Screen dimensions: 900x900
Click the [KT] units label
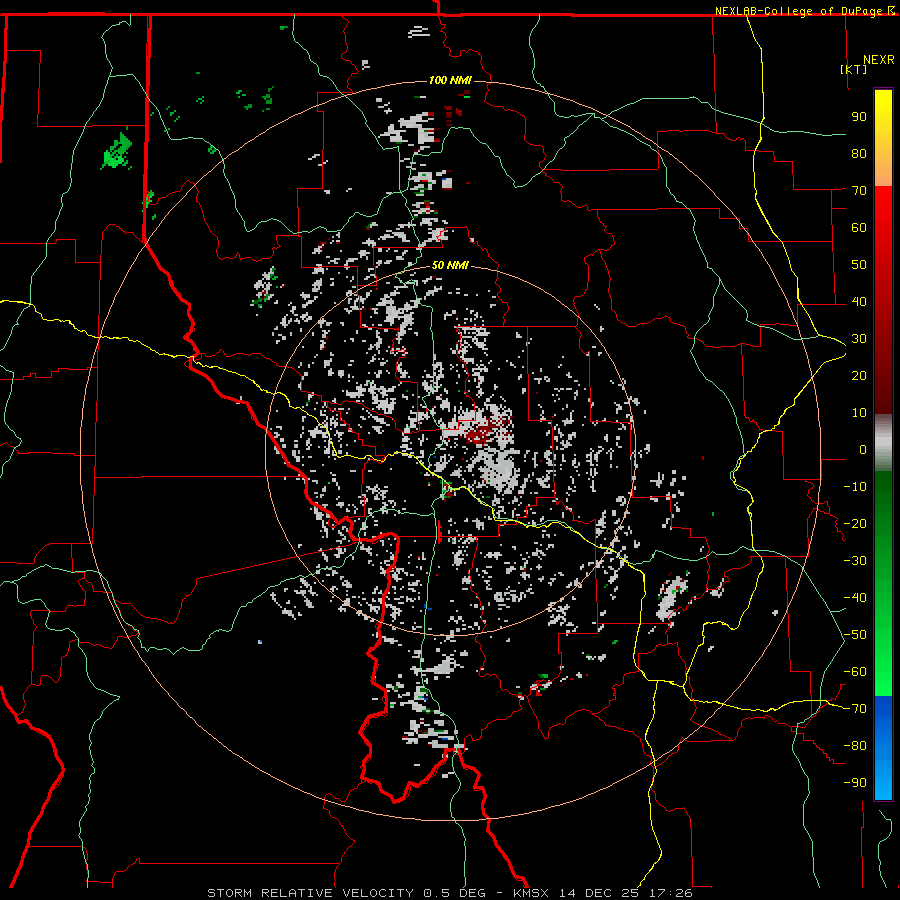pyautogui.click(x=853, y=69)
